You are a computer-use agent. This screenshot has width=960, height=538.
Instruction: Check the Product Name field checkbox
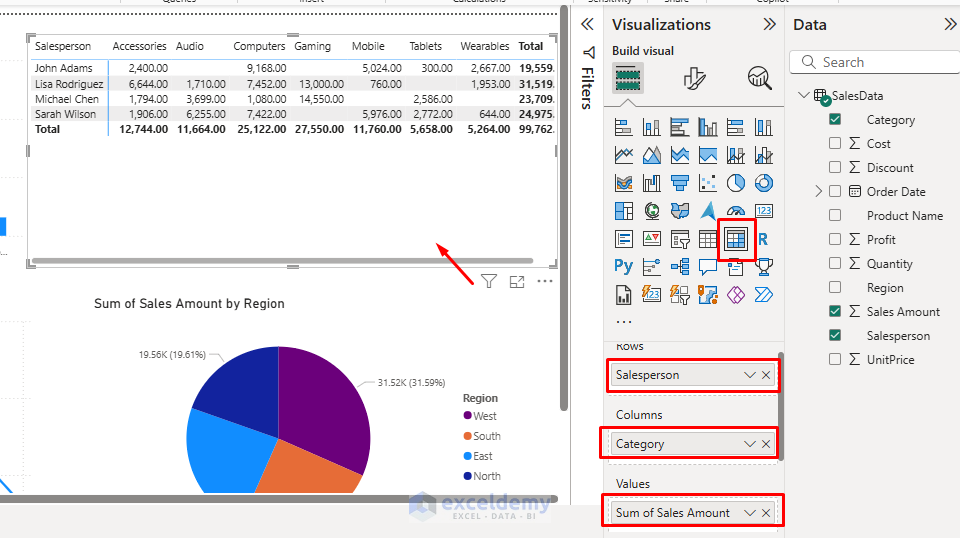click(x=834, y=215)
